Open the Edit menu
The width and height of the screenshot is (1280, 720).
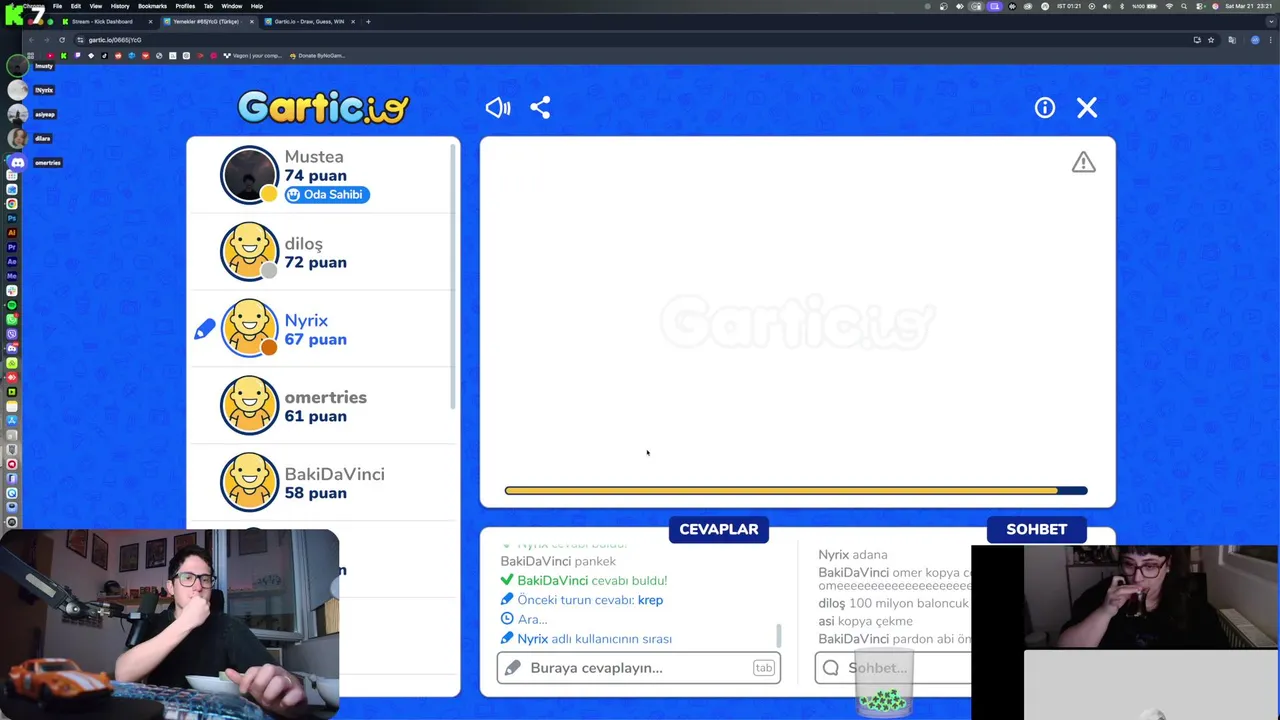(x=75, y=6)
